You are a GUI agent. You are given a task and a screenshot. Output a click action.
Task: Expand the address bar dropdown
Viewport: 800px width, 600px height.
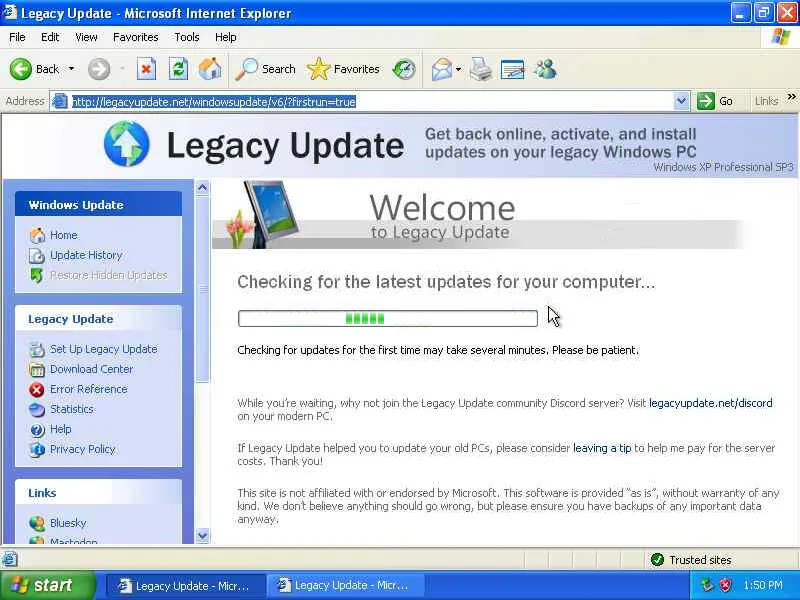tap(681, 102)
